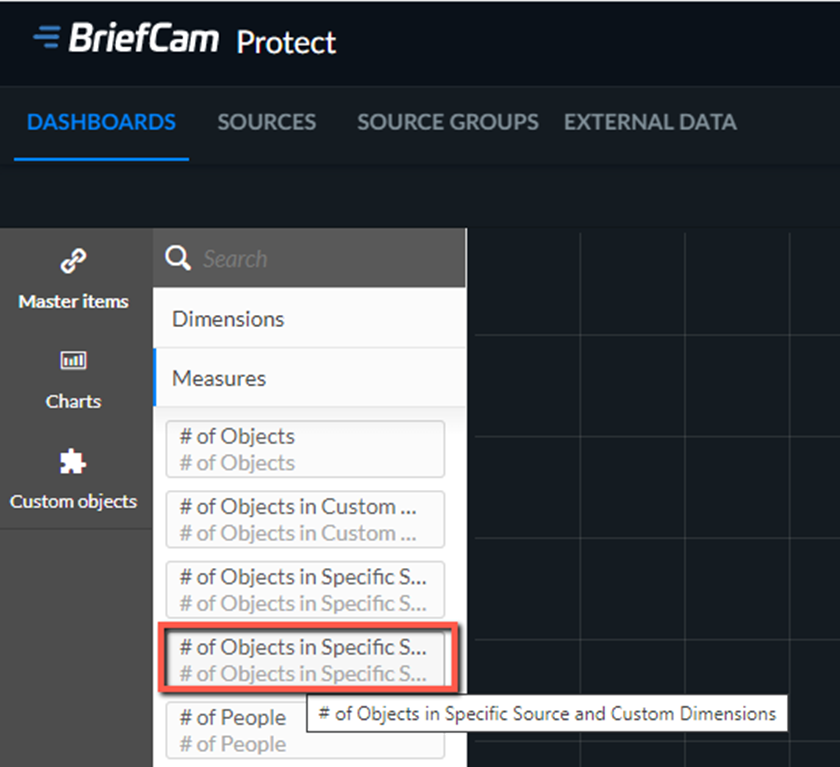The height and width of the screenshot is (767, 840).
Task: Expand the Dimensions section
Action: (310, 319)
